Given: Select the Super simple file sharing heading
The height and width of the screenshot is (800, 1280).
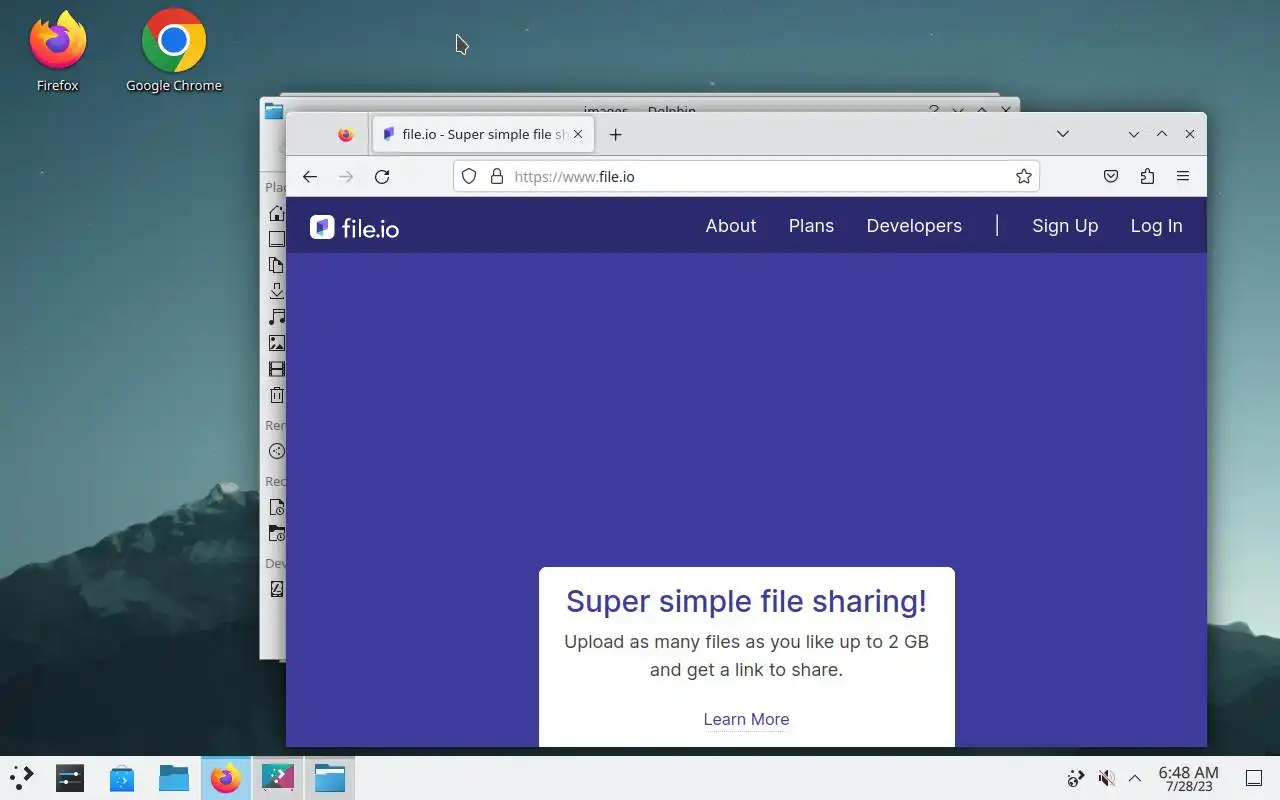Looking at the screenshot, I should coord(746,601).
